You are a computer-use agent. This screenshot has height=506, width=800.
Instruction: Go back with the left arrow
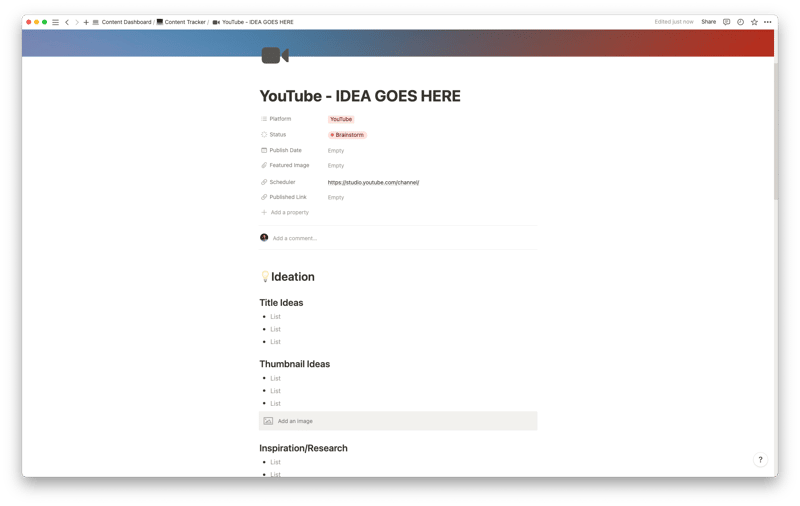coord(67,22)
